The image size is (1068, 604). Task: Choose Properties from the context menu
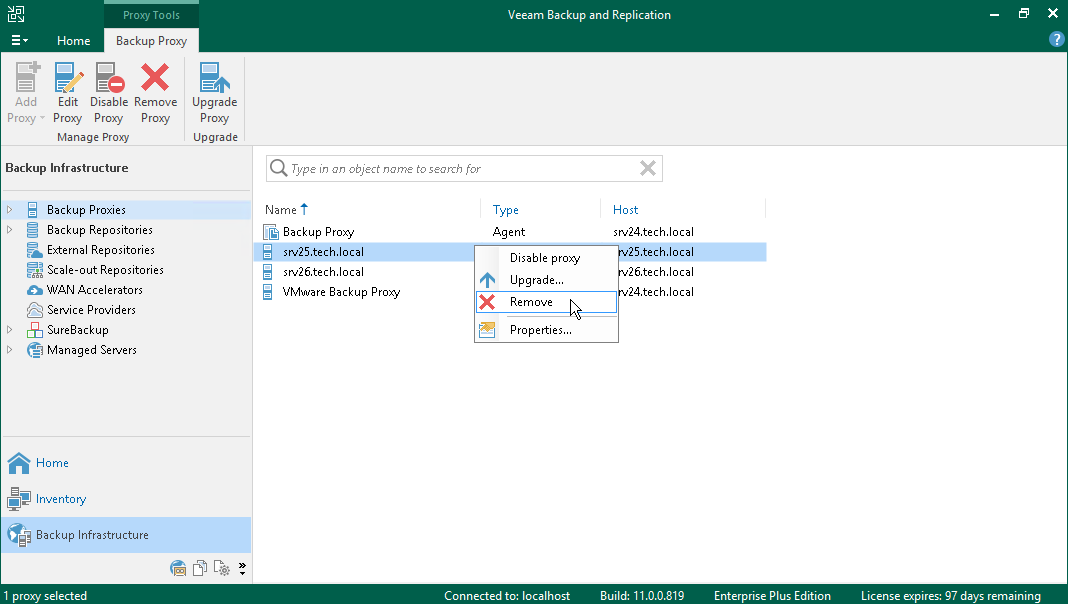(540, 330)
